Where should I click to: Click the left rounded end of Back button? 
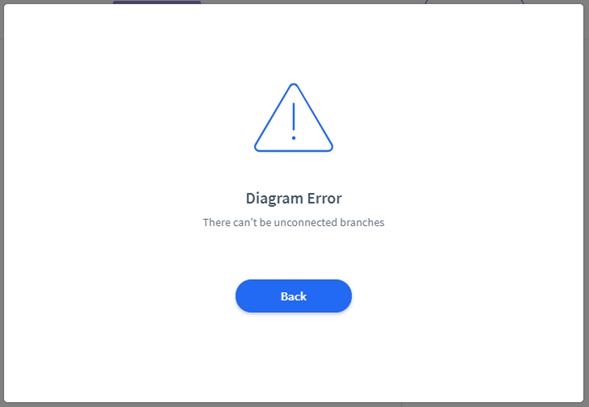point(244,296)
